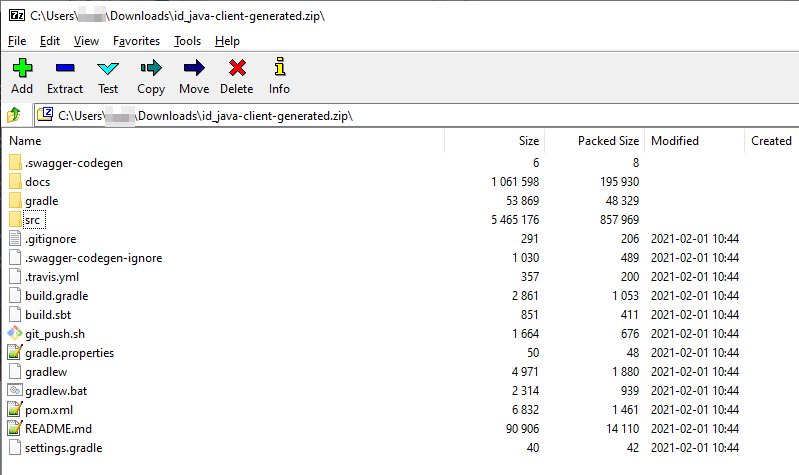Select the README.md file
This screenshot has width=799, height=475.
click(x=58, y=429)
